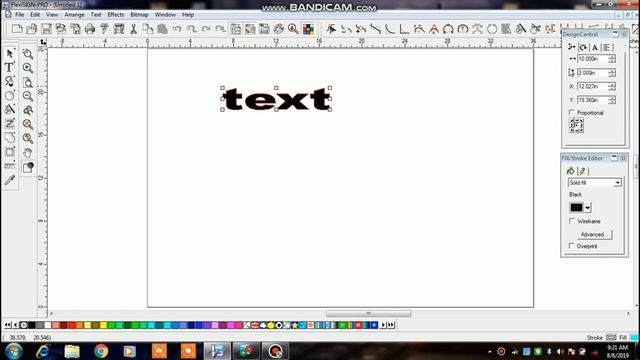This screenshot has height=360, width=640.
Task: Select the Eyedropper tool
Action: click(10, 180)
